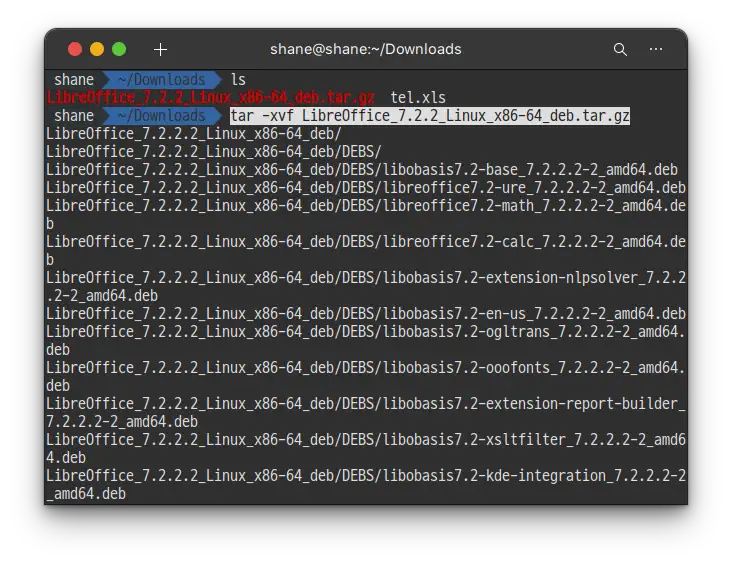
Task: Click the libreoffice7.2-math deb line
Action: [x=366, y=215]
